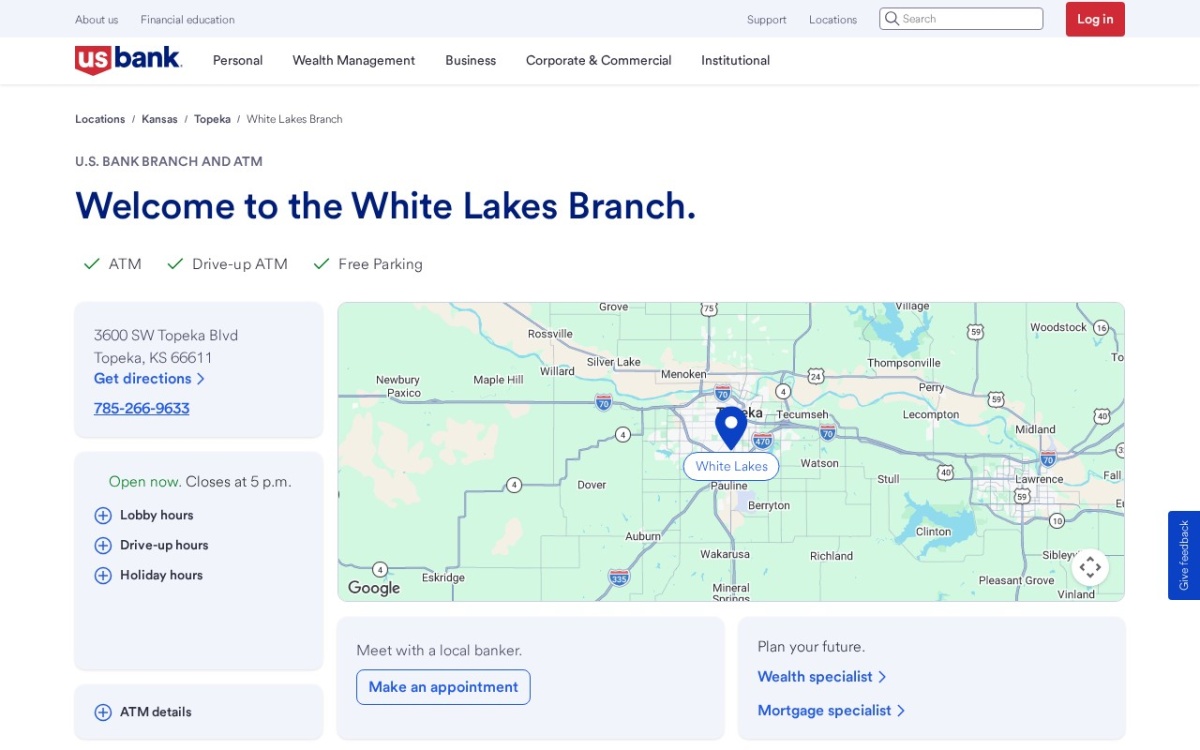The width and height of the screenshot is (1200, 750).
Task: Open Financial education link
Action: pyautogui.click(x=188, y=19)
